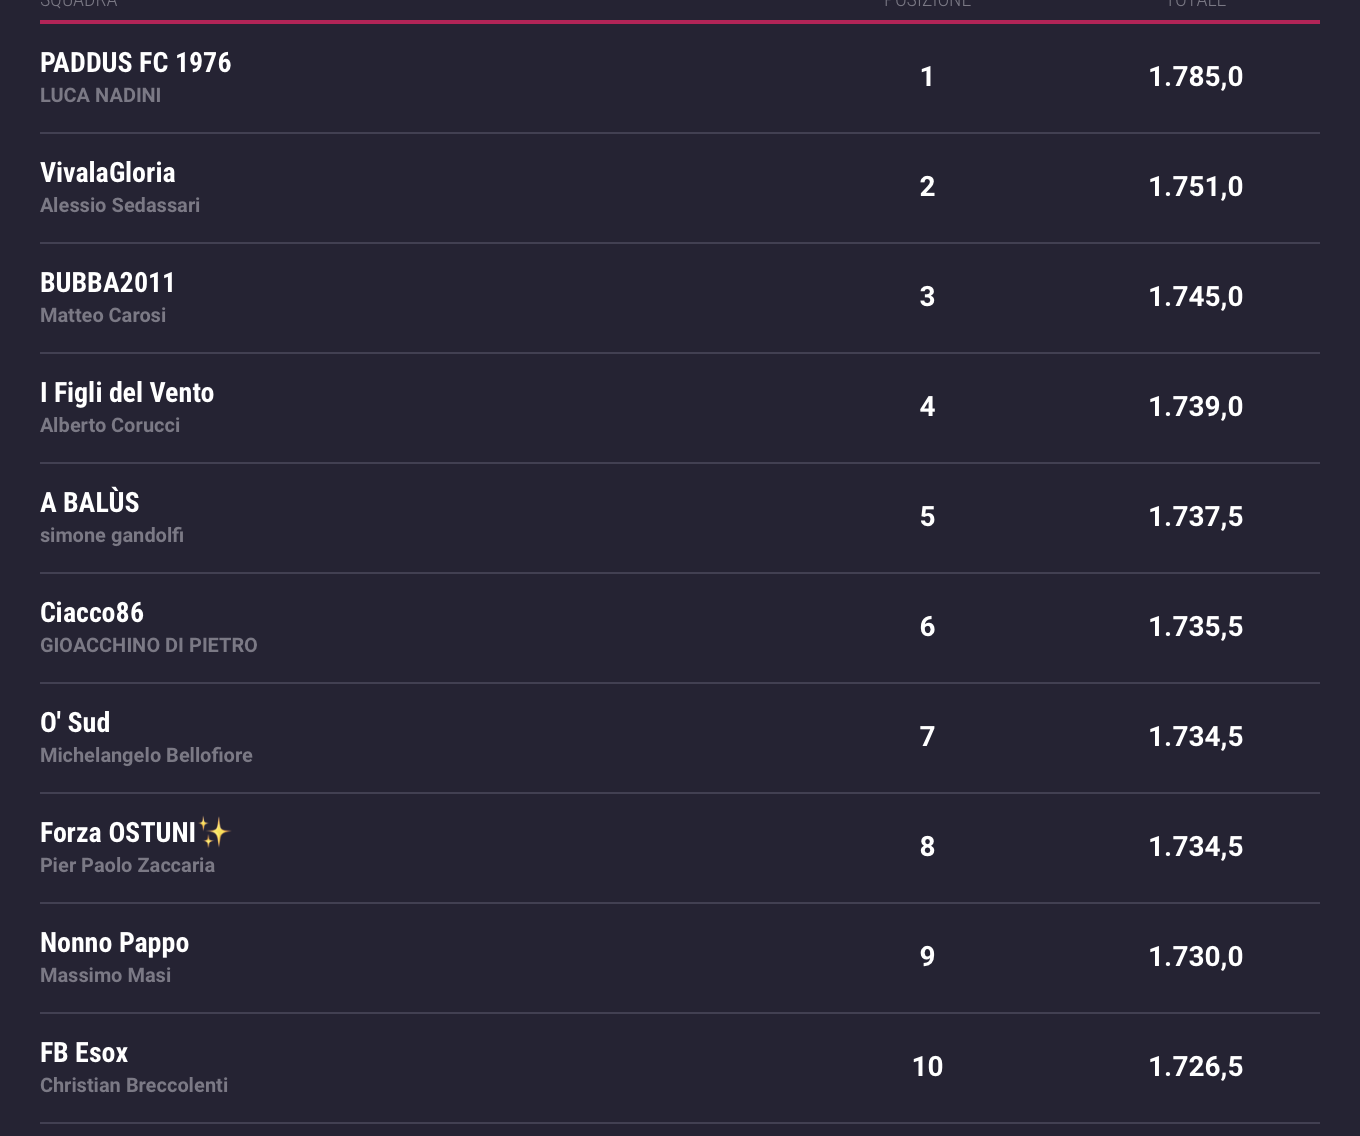Open BUBBA2011 team entry
The height and width of the screenshot is (1136, 1360).
click(107, 283)
